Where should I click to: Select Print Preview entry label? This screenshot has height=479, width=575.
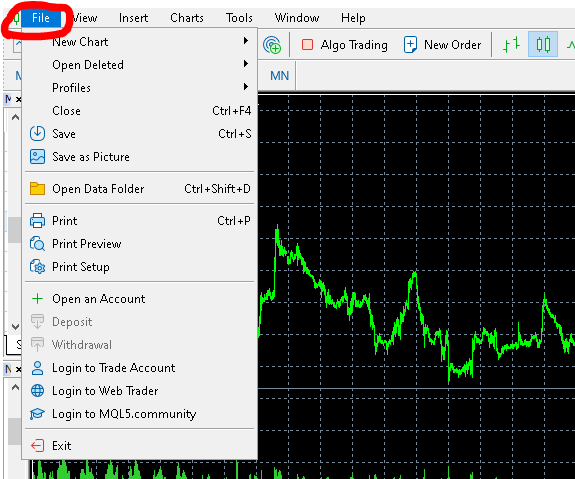[87, 244]
